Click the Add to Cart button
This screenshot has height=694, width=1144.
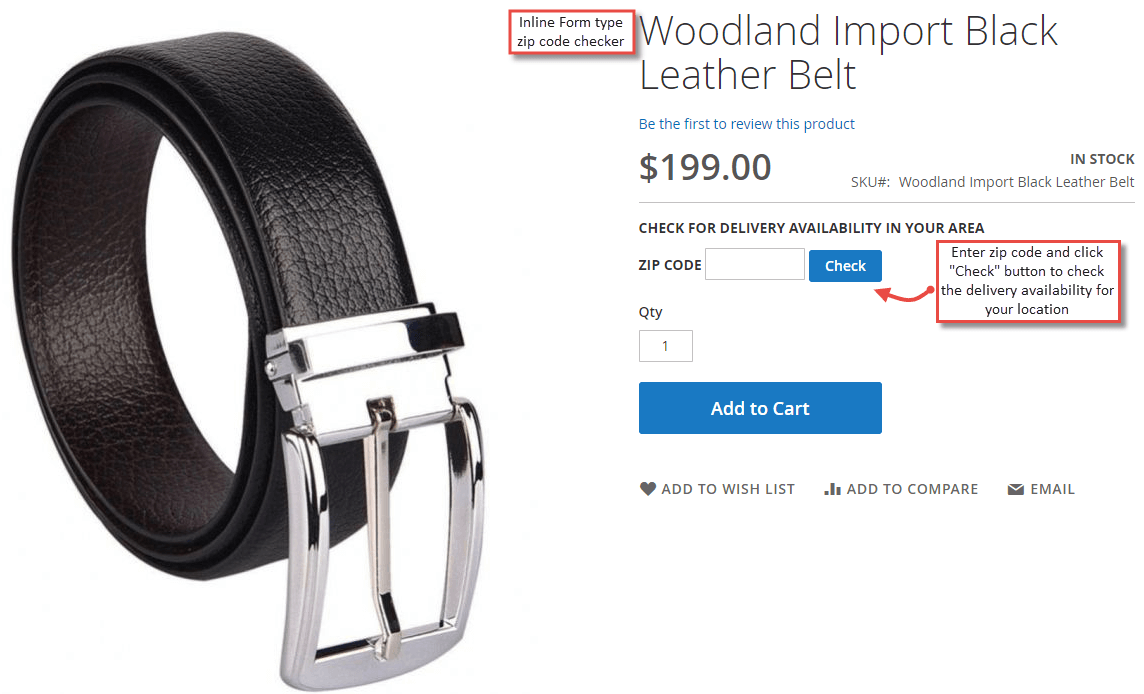click(x=760, y=408)
